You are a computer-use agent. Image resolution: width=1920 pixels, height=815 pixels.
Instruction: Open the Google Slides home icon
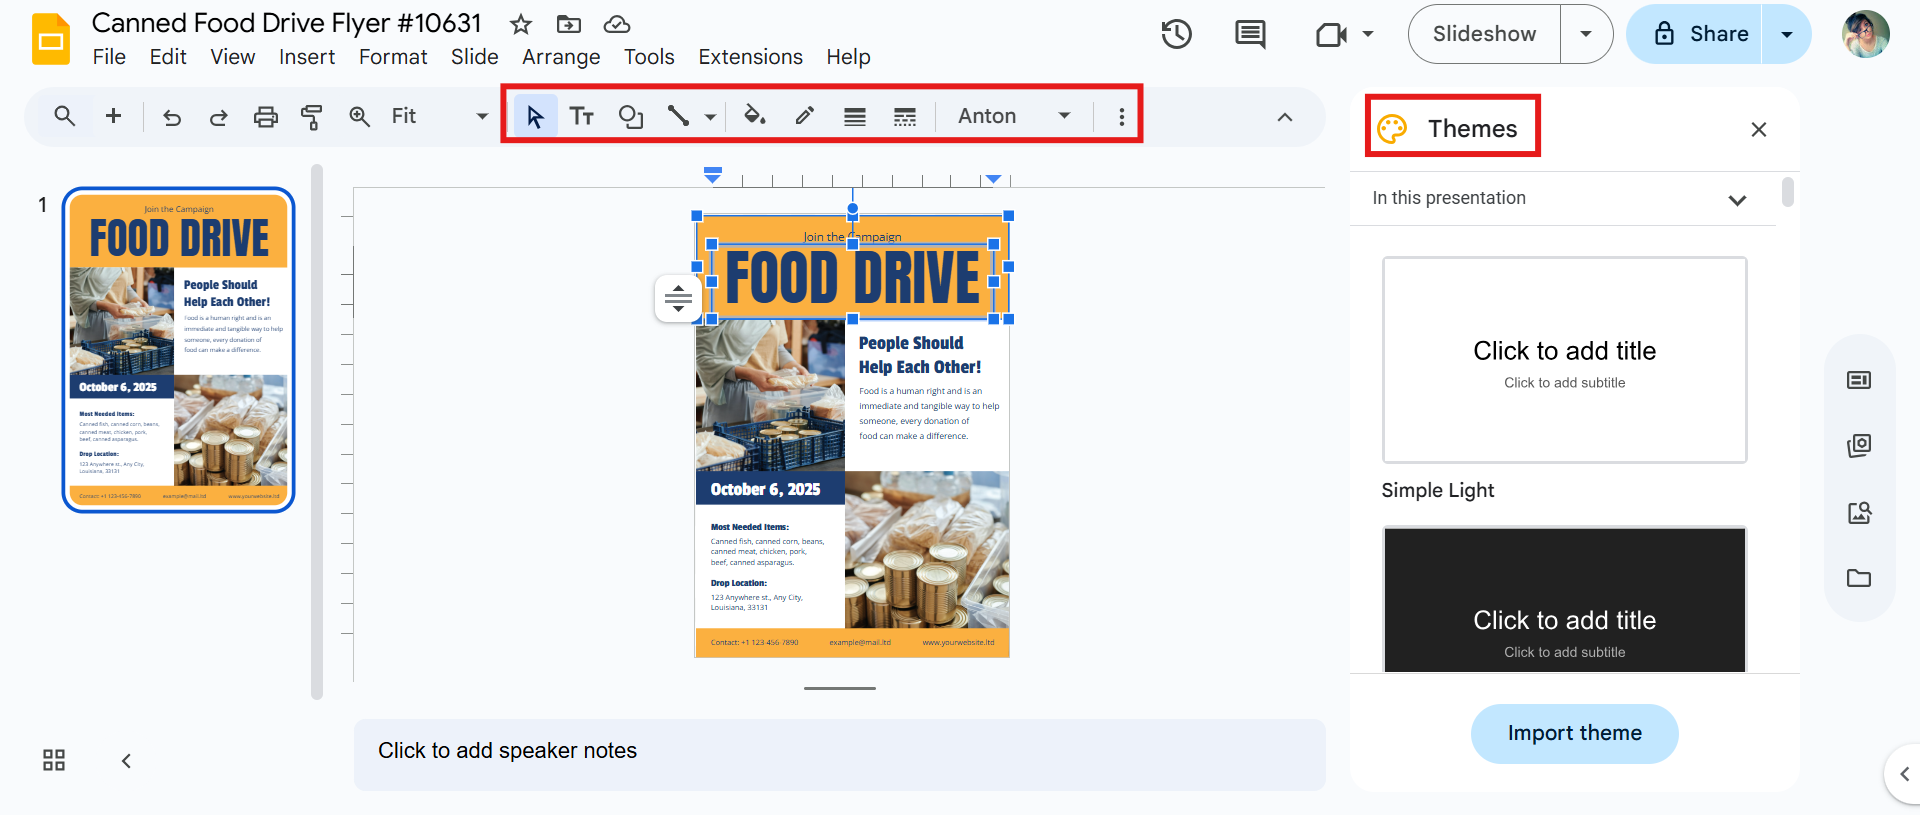click(50, 40)
